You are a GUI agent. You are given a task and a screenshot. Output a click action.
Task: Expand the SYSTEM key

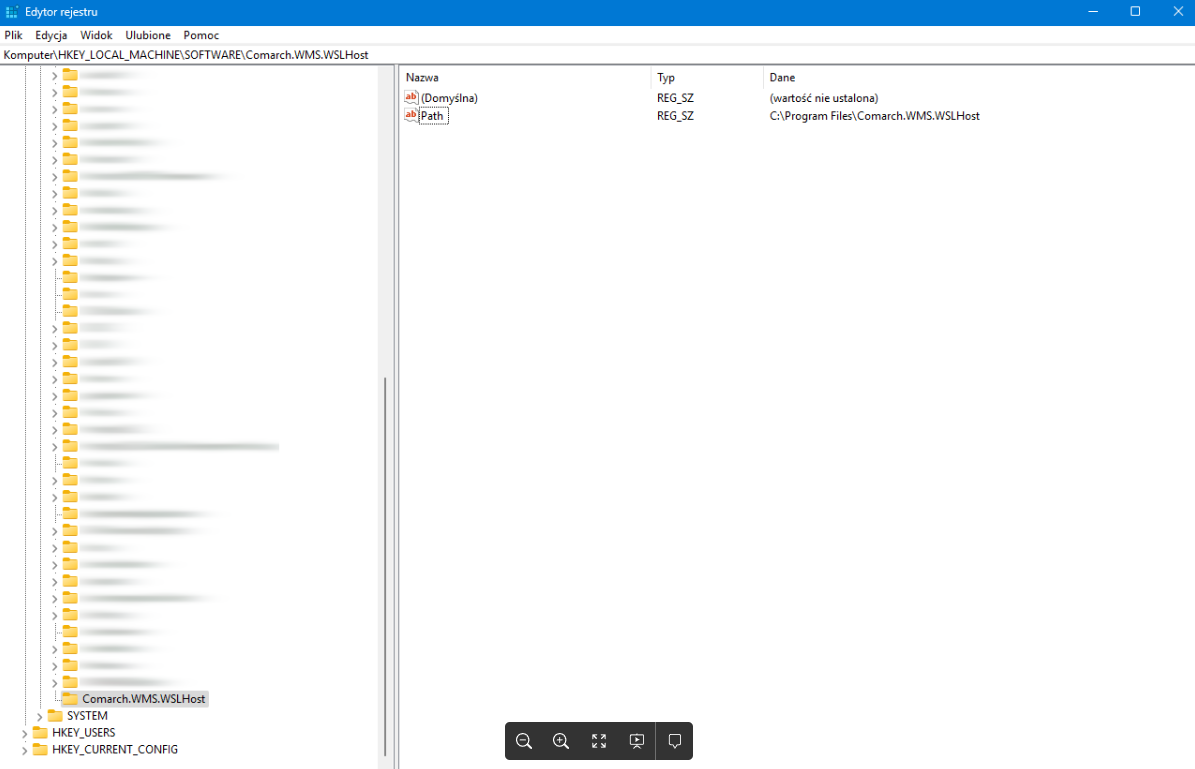pos(40,716)
